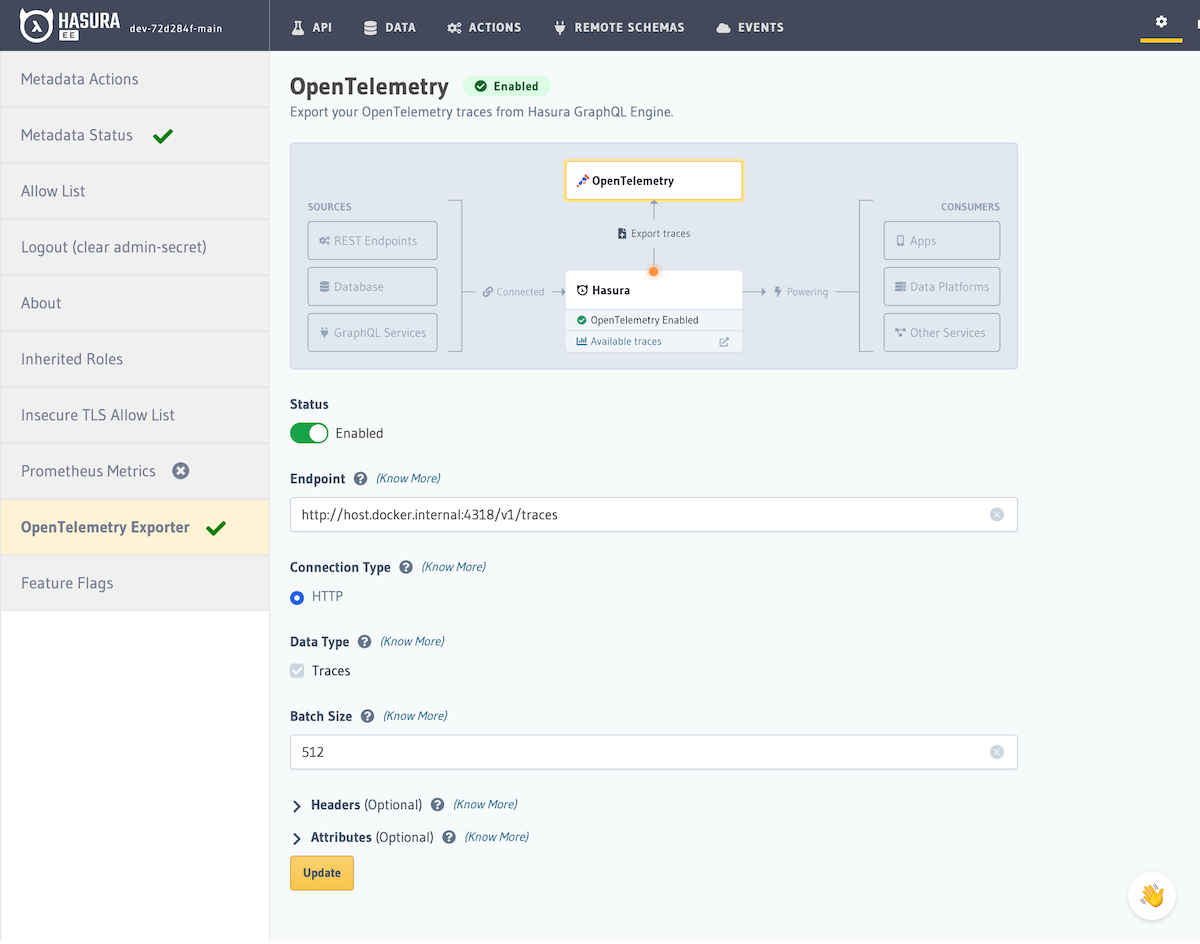Image resolution: width=1200 pixels, height=944 pixels.
Task: Click into the Endpoint URL input field
Action: [x=654, y=515]
